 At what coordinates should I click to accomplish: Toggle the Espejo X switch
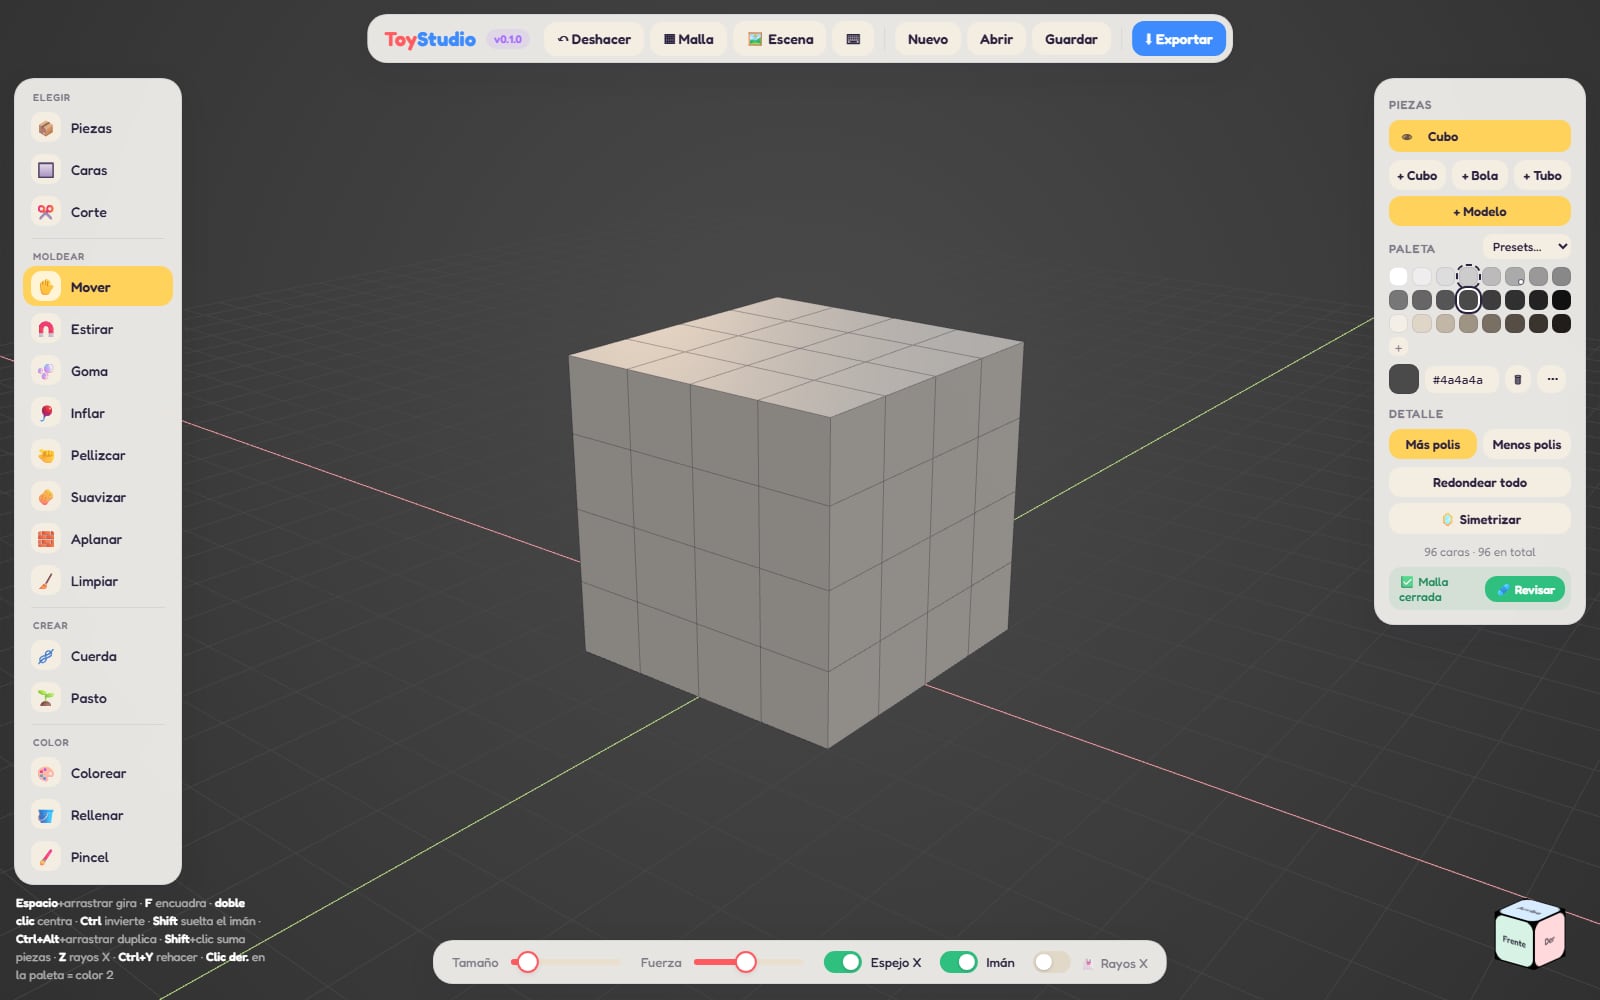(842, 962)
